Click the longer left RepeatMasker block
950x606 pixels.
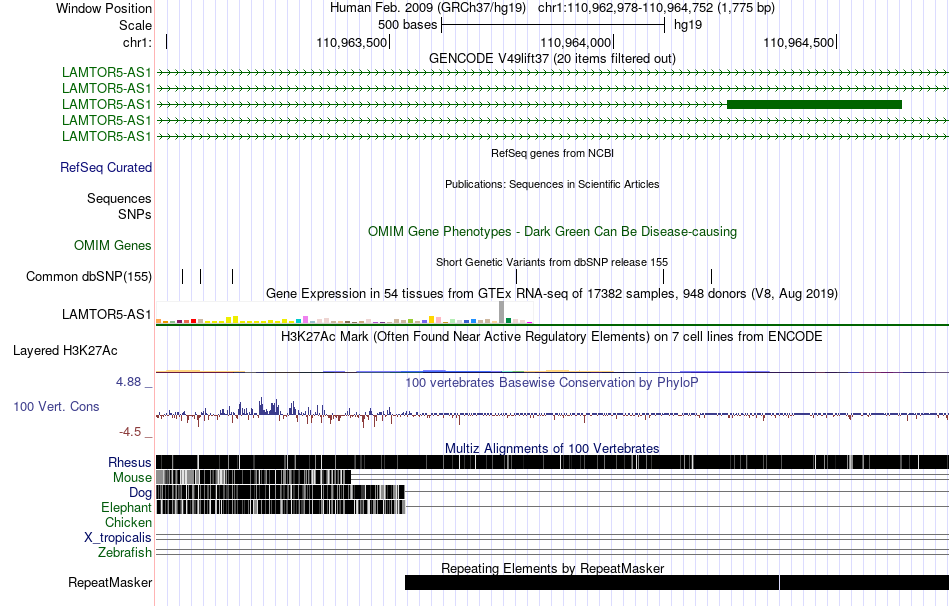pyautogui.click(x=592, y=582)
